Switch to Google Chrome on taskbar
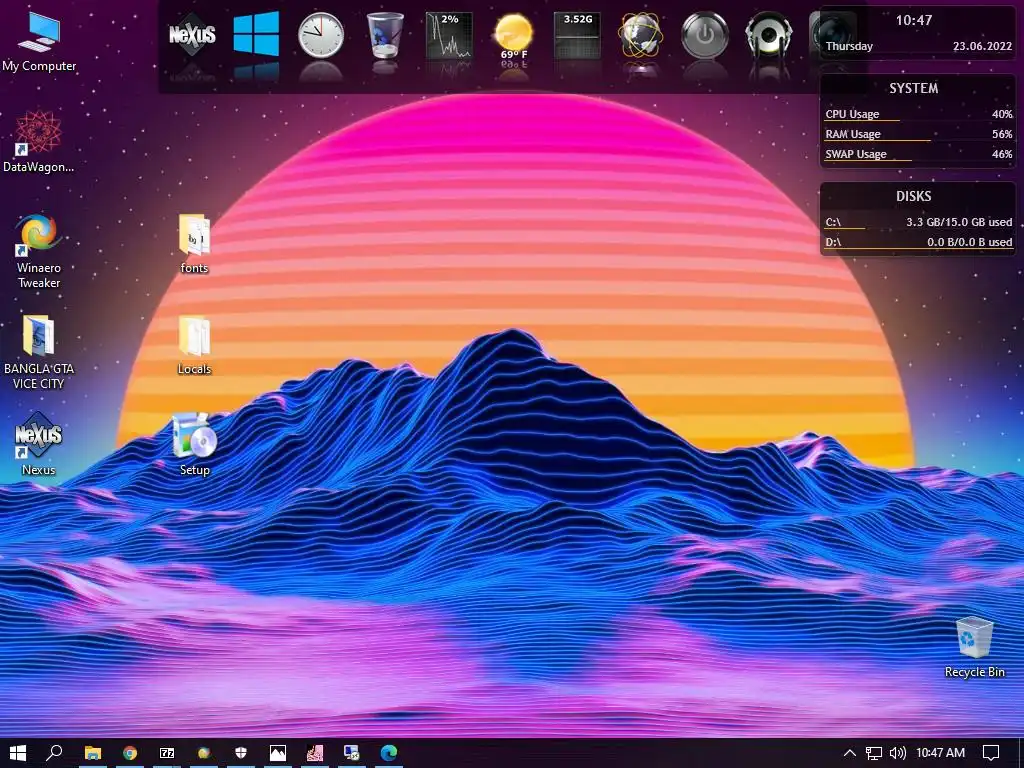 click(130, 753)
